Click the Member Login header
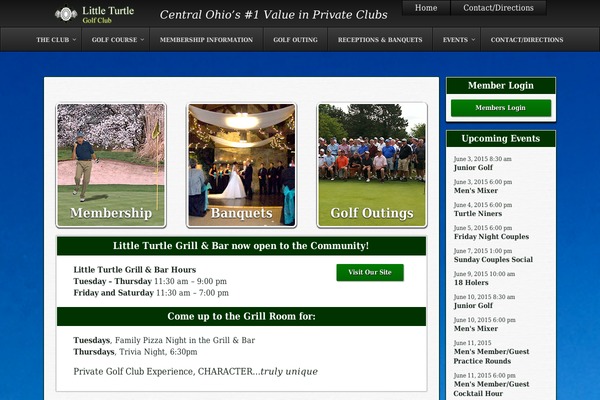 (x=501, y=85)
